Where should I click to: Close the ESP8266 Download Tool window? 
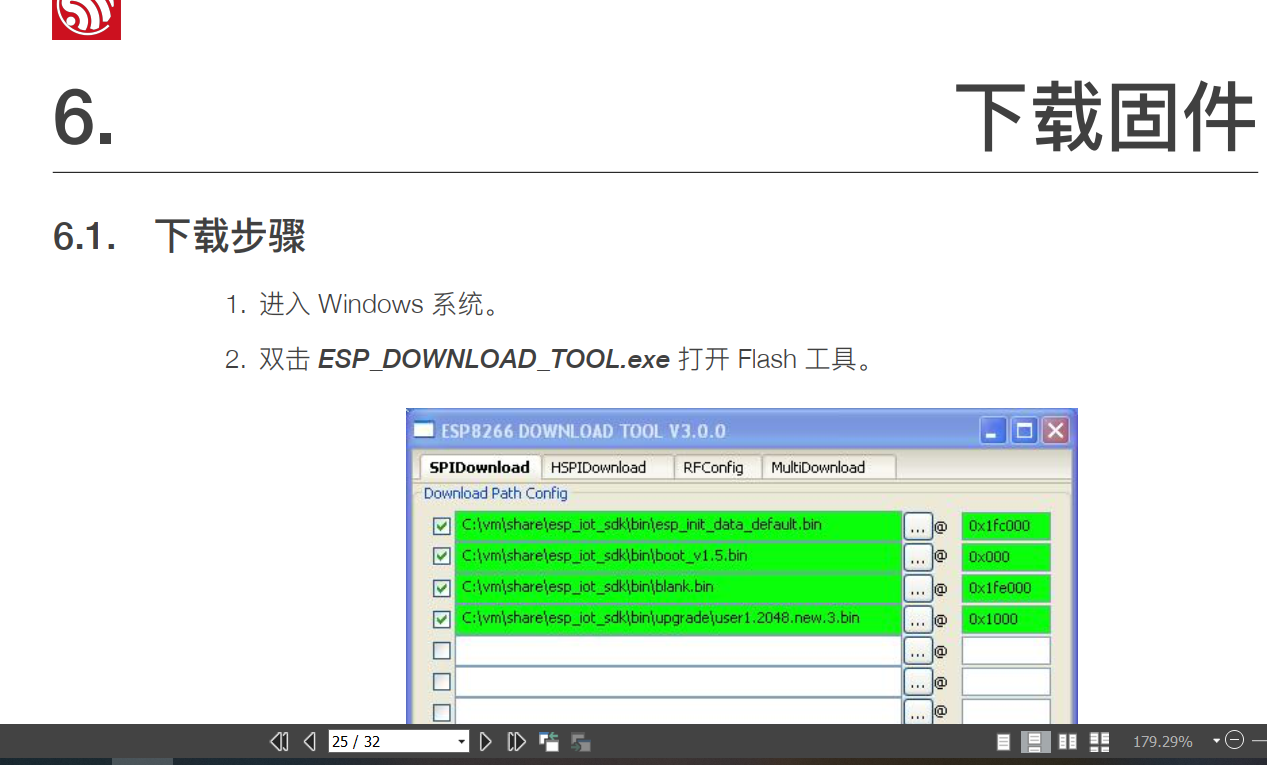click(1055, 431)
